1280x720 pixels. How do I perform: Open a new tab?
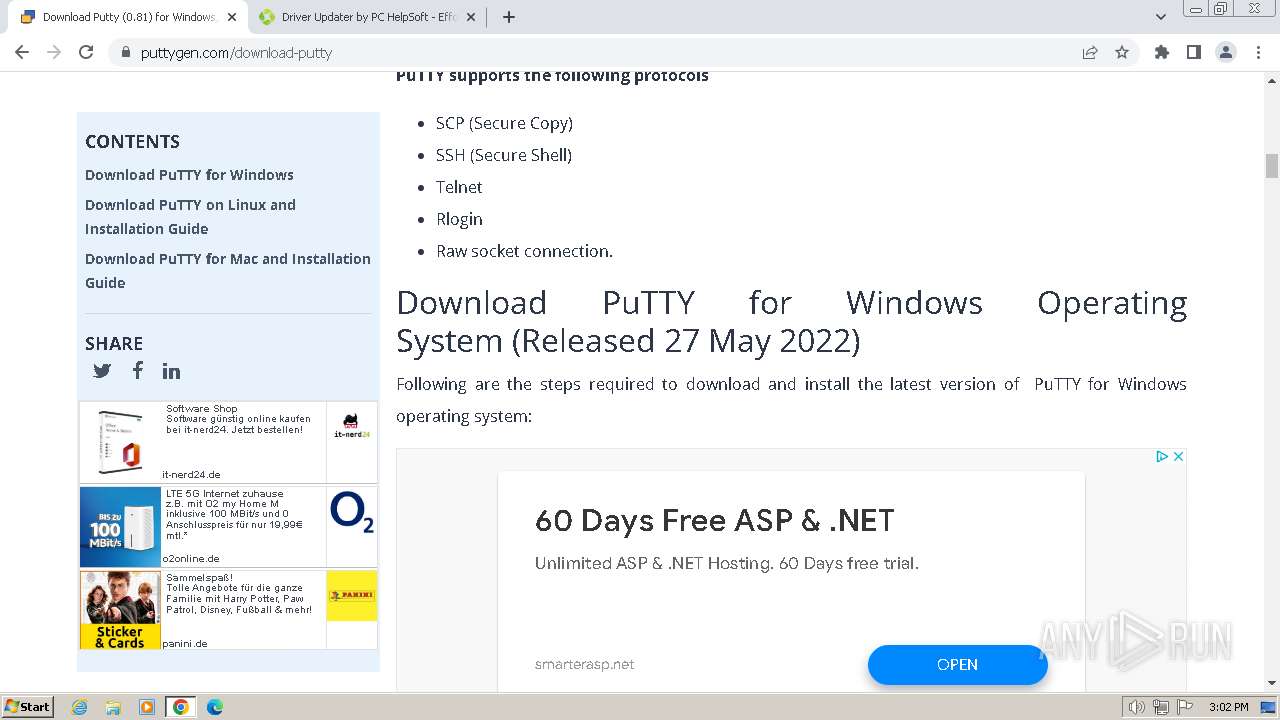click(x=509, y=17)
